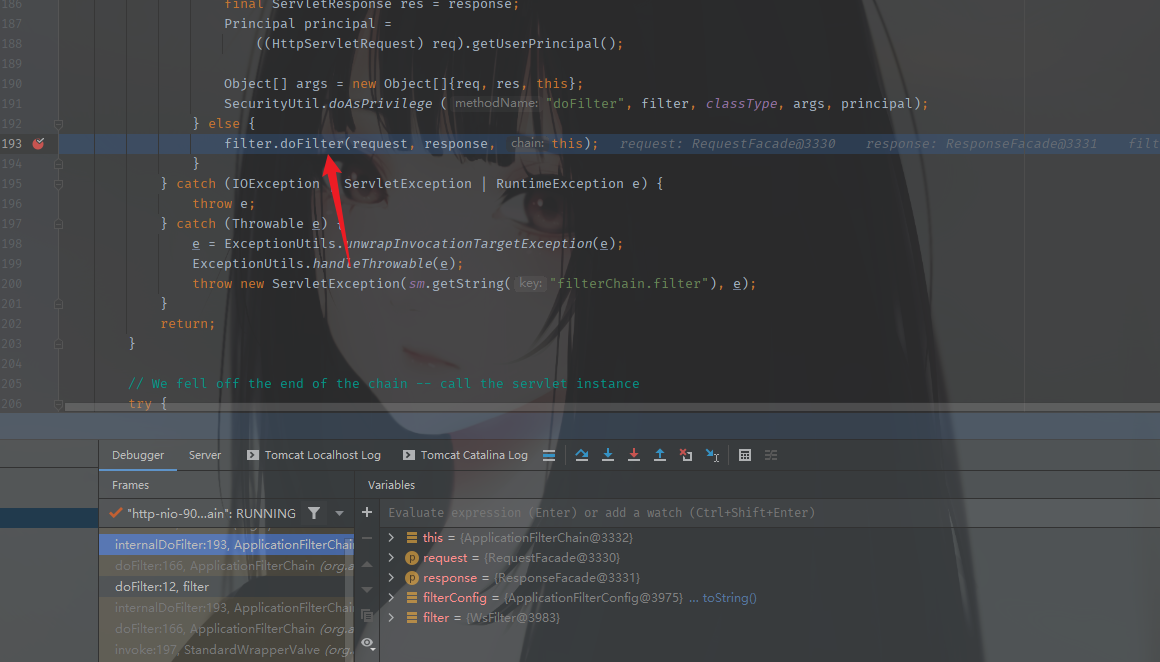This screenshot has height=662, width=1160.
Task: Click the move watch down arrow
Action: click(367, 590)
